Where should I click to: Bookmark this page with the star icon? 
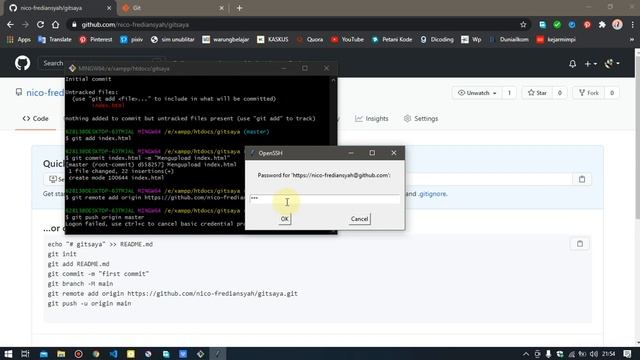click(x=523, y=24)
